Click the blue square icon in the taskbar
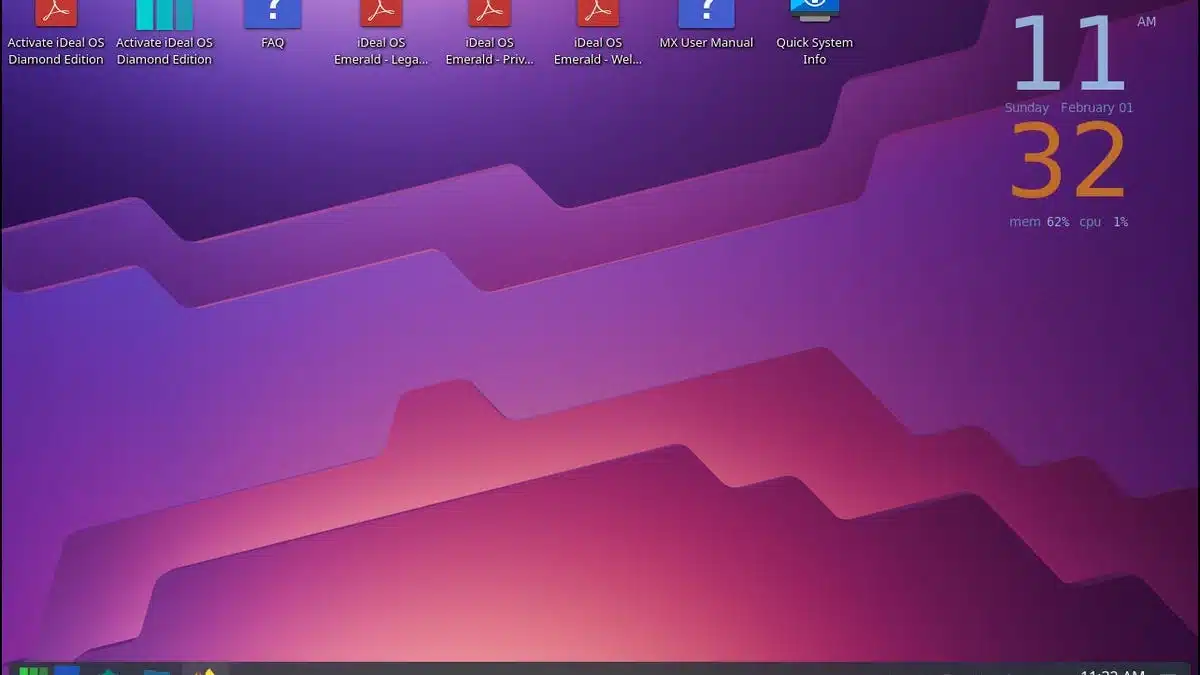This screenshot has height=675, width=1200. (67, 670)
